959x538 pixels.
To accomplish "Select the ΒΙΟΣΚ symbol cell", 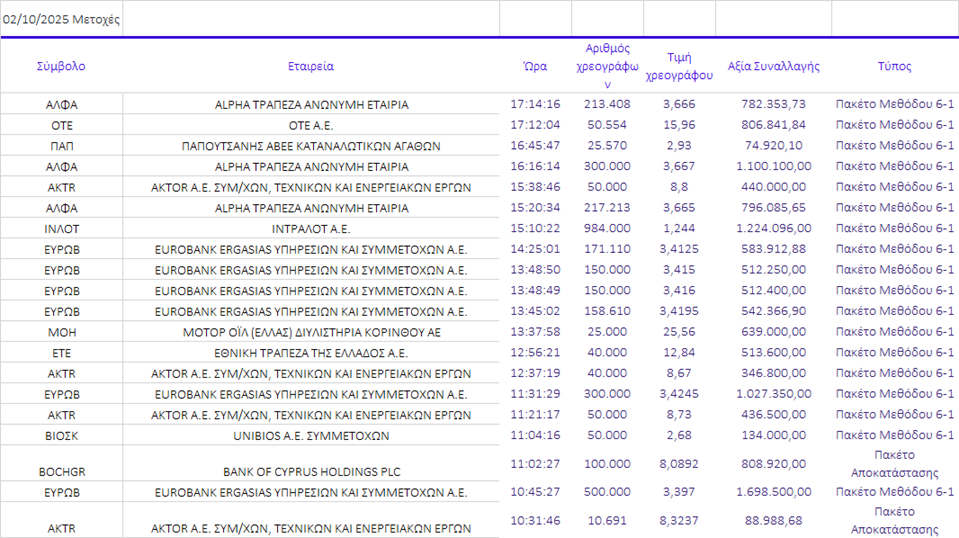I will (x=62, y=436).
